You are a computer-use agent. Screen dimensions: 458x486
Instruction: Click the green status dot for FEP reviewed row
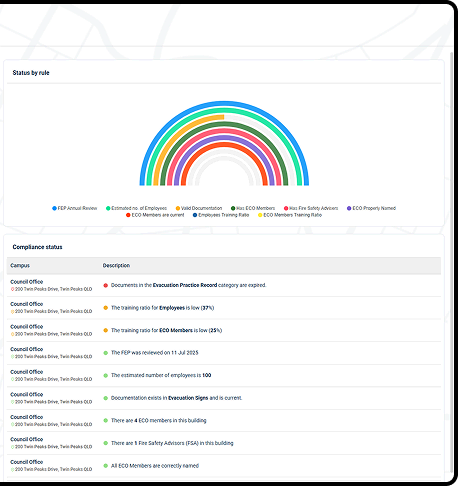tap(106, 353)
